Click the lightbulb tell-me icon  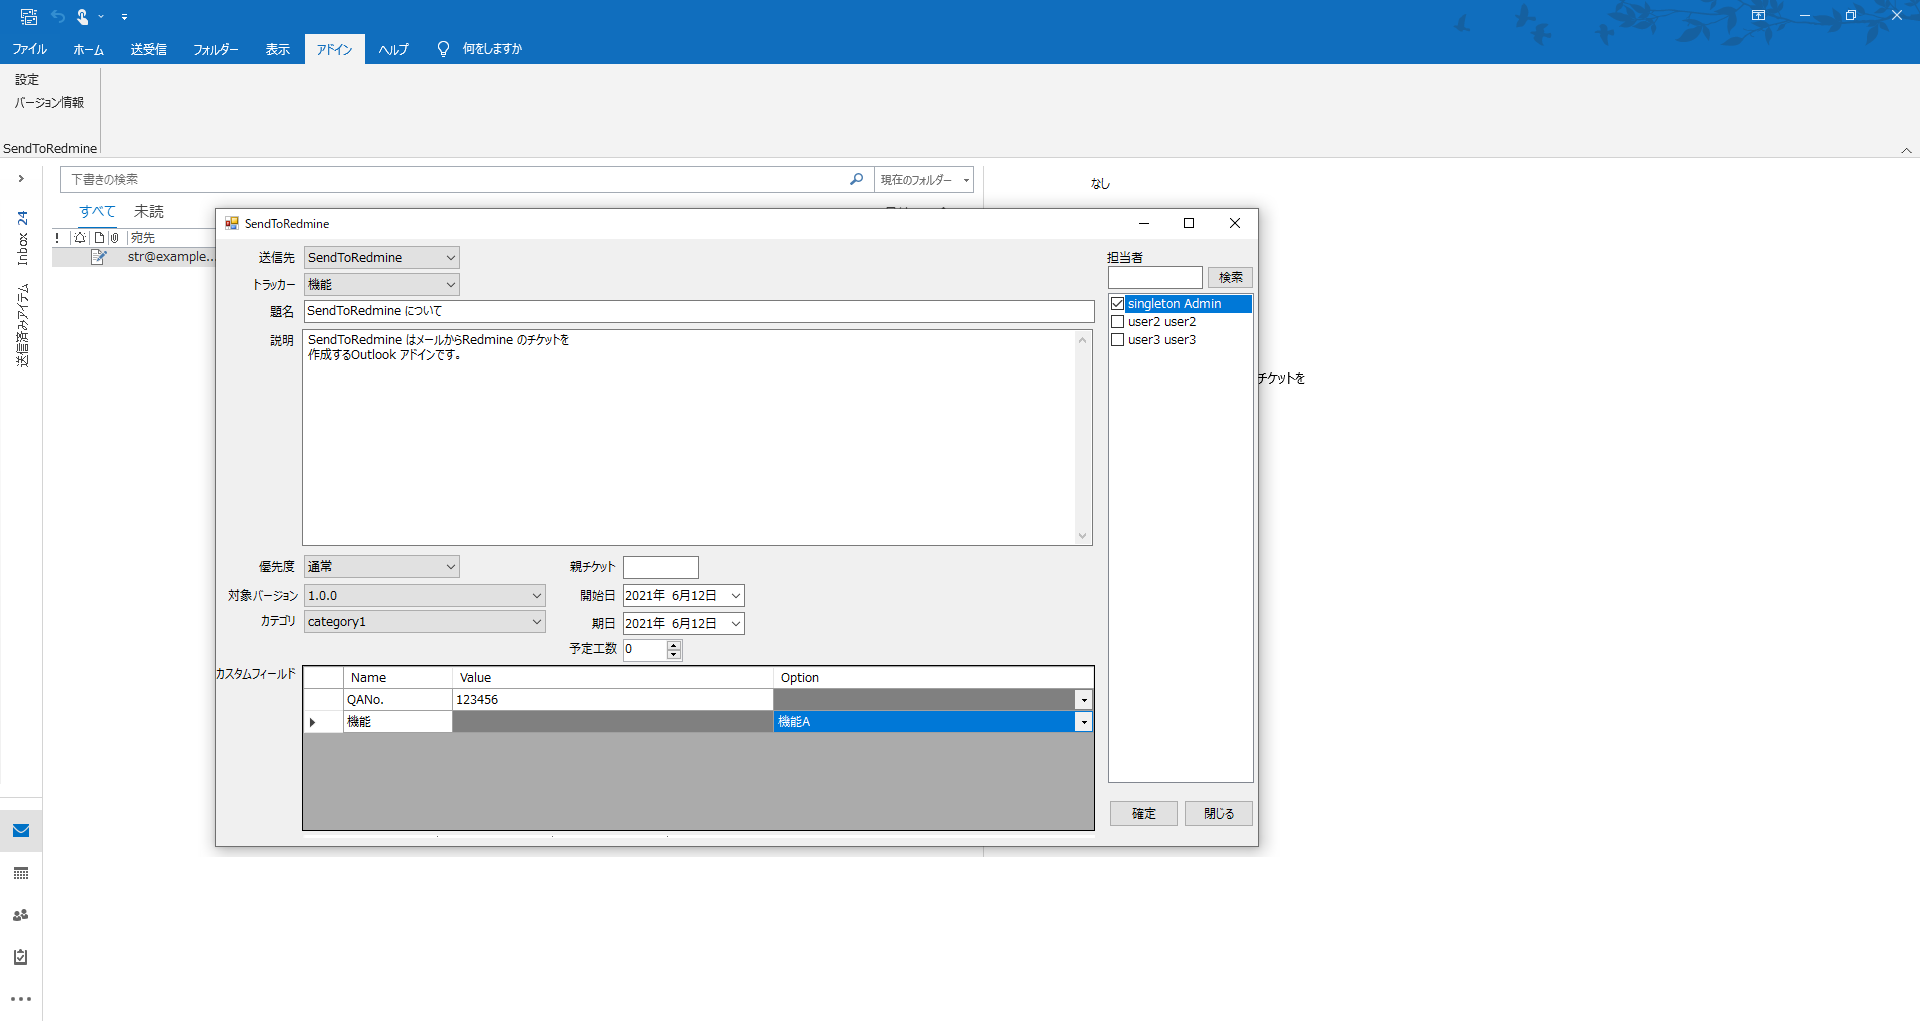(443, 48)
